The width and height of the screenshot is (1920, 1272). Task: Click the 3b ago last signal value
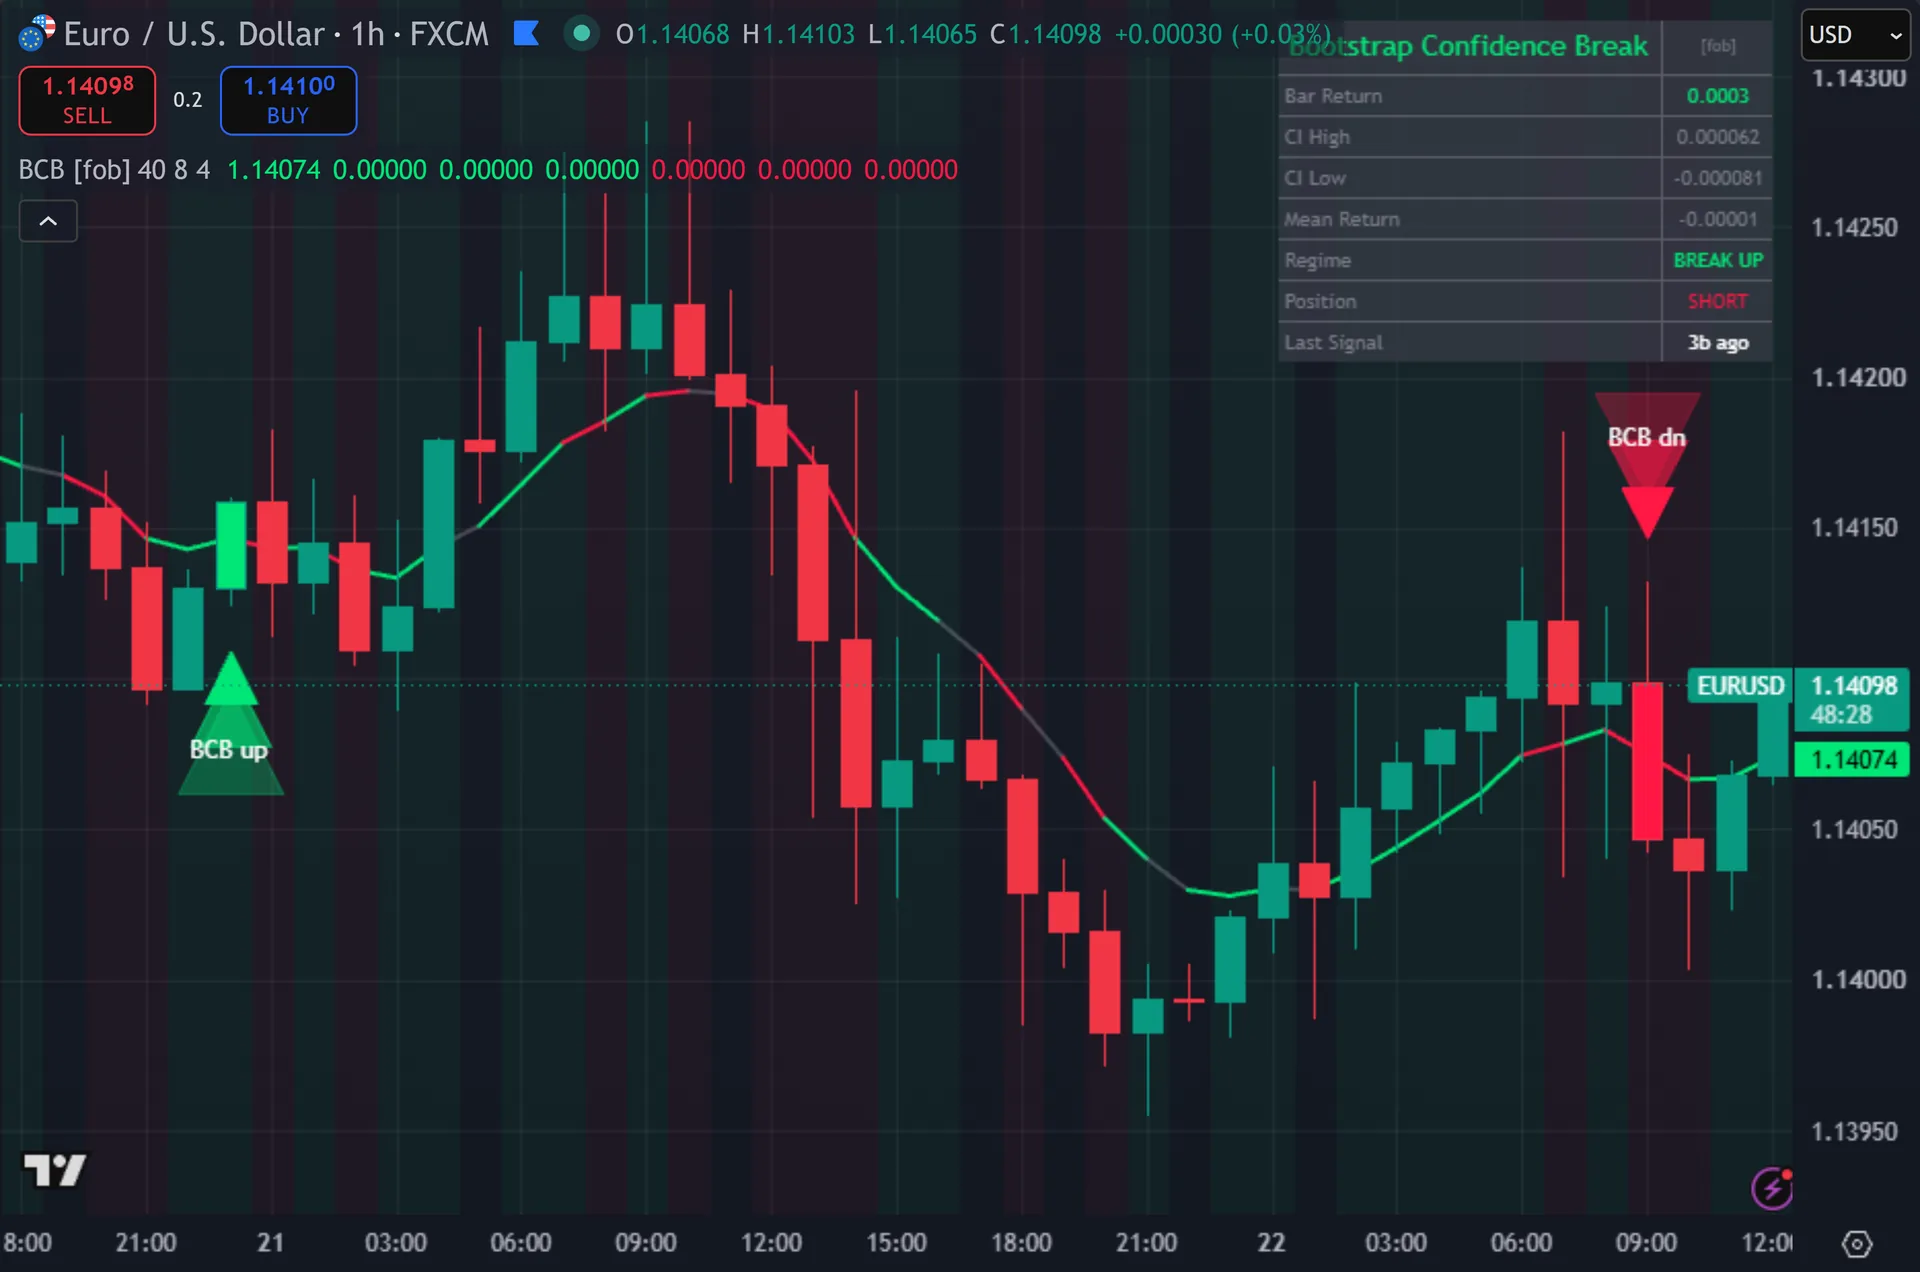(x=1718, y=342)
